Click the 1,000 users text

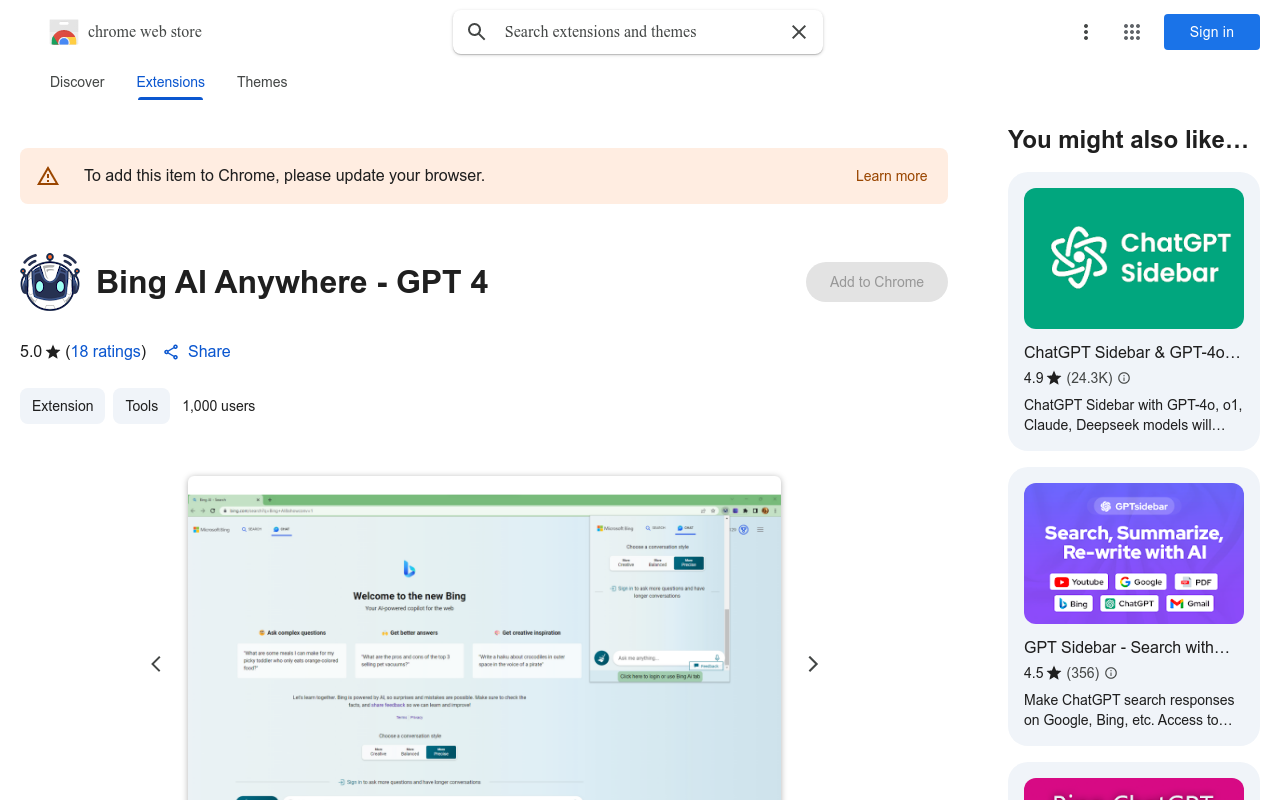(x=219, y=406)
